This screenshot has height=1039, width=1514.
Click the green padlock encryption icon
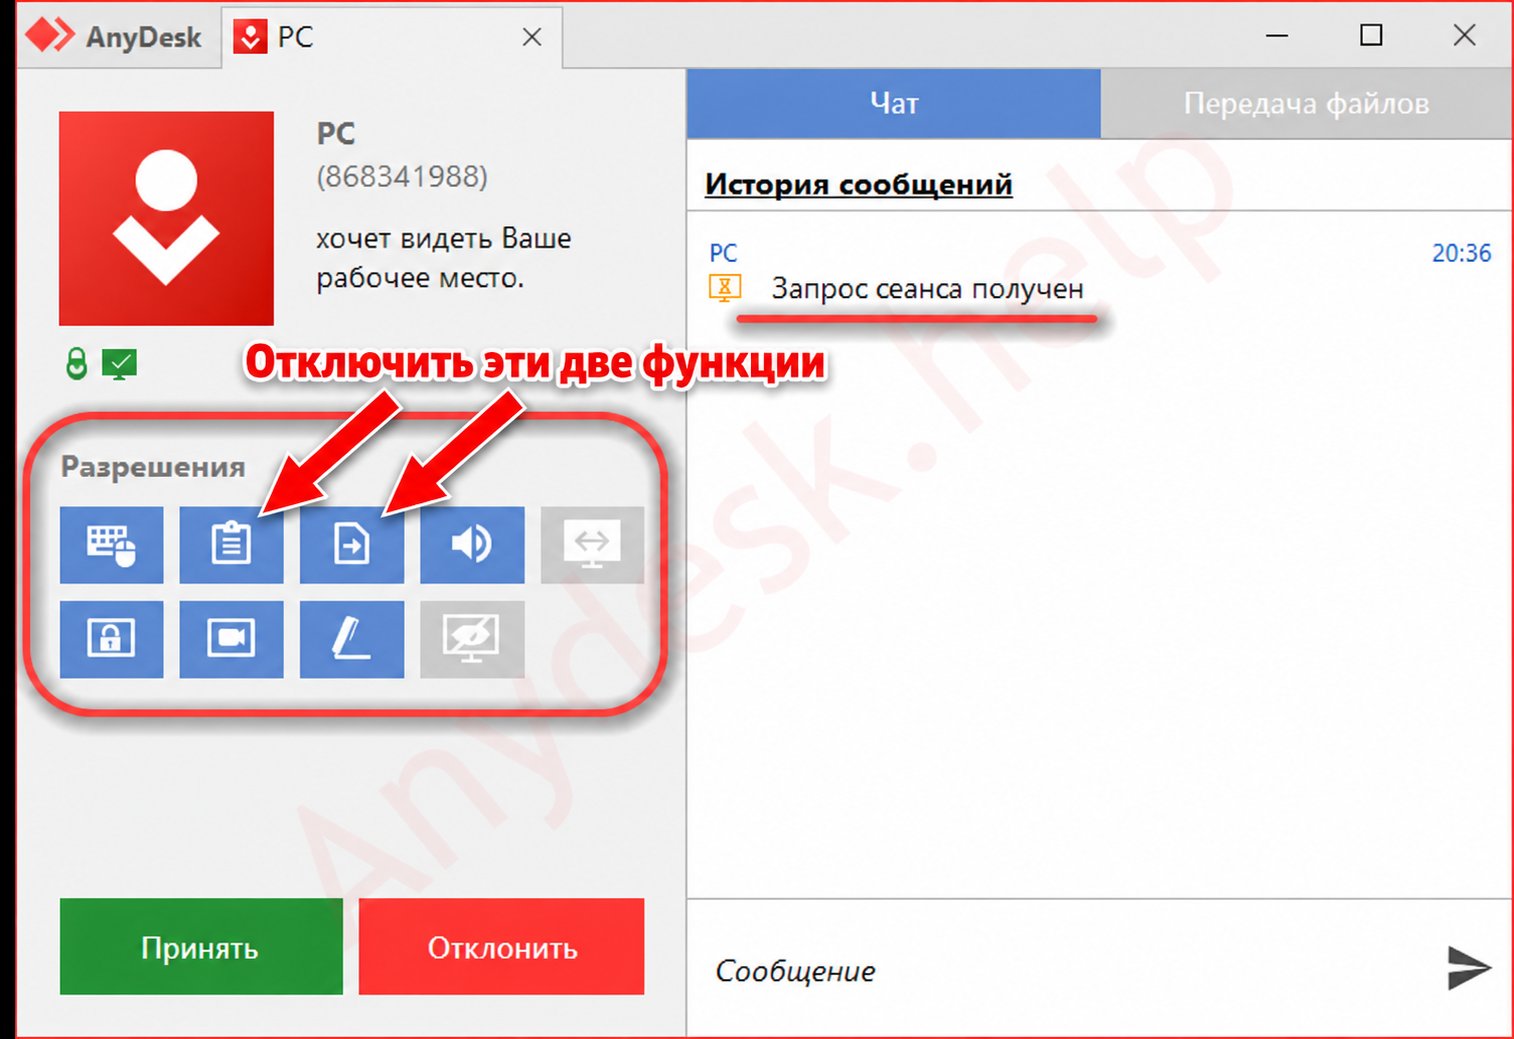coord(76,364)
